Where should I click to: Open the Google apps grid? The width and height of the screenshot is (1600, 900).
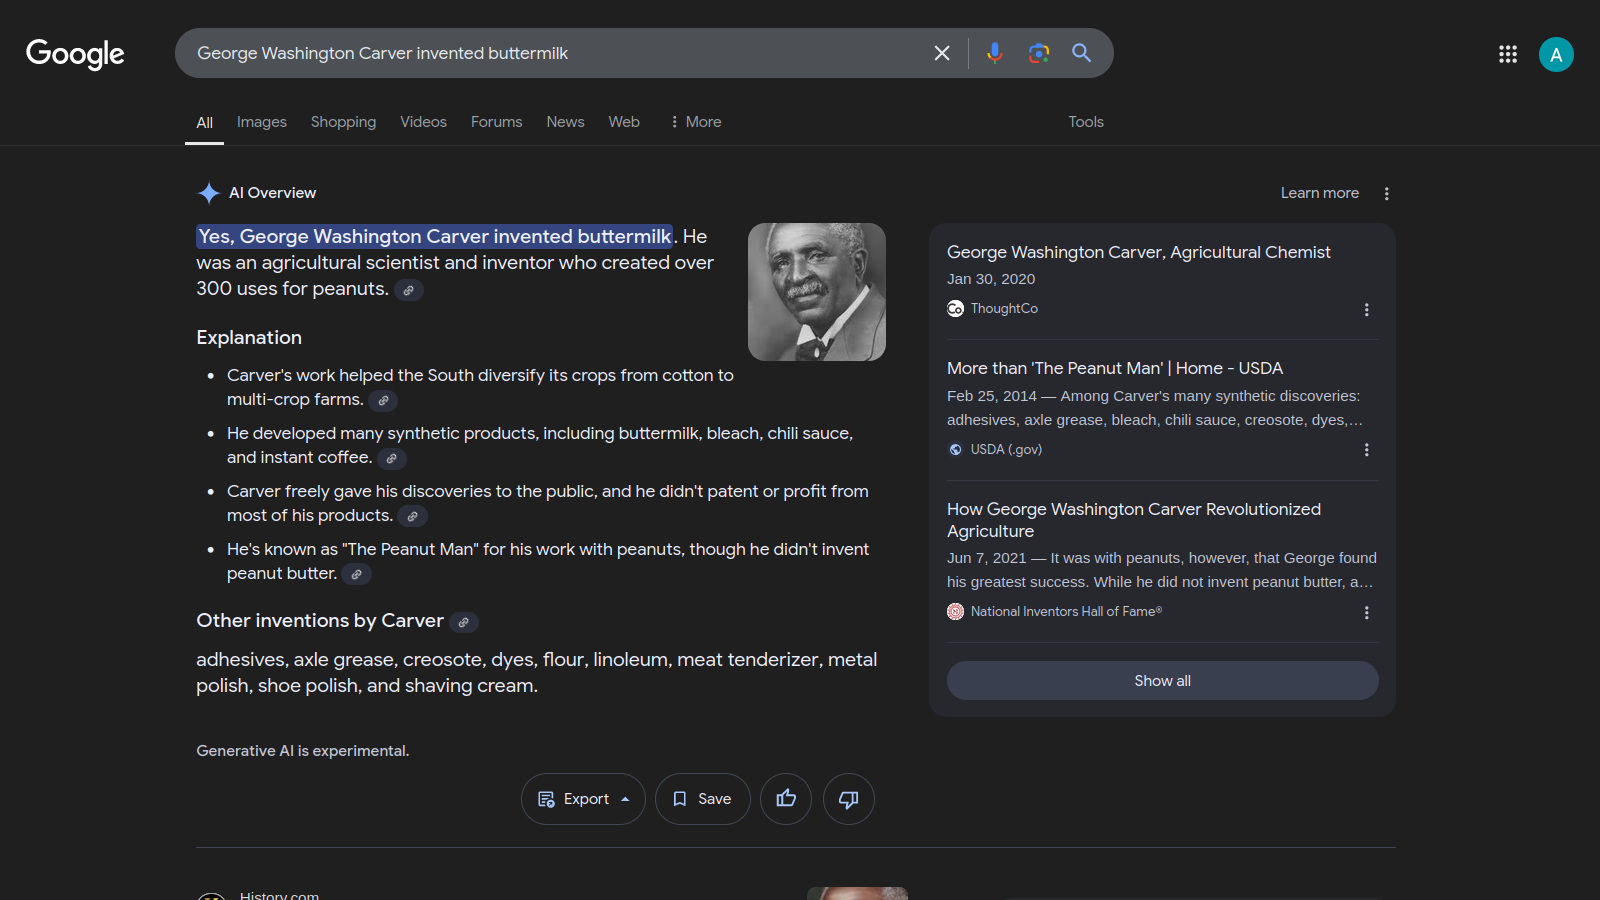pos(1508,54)
